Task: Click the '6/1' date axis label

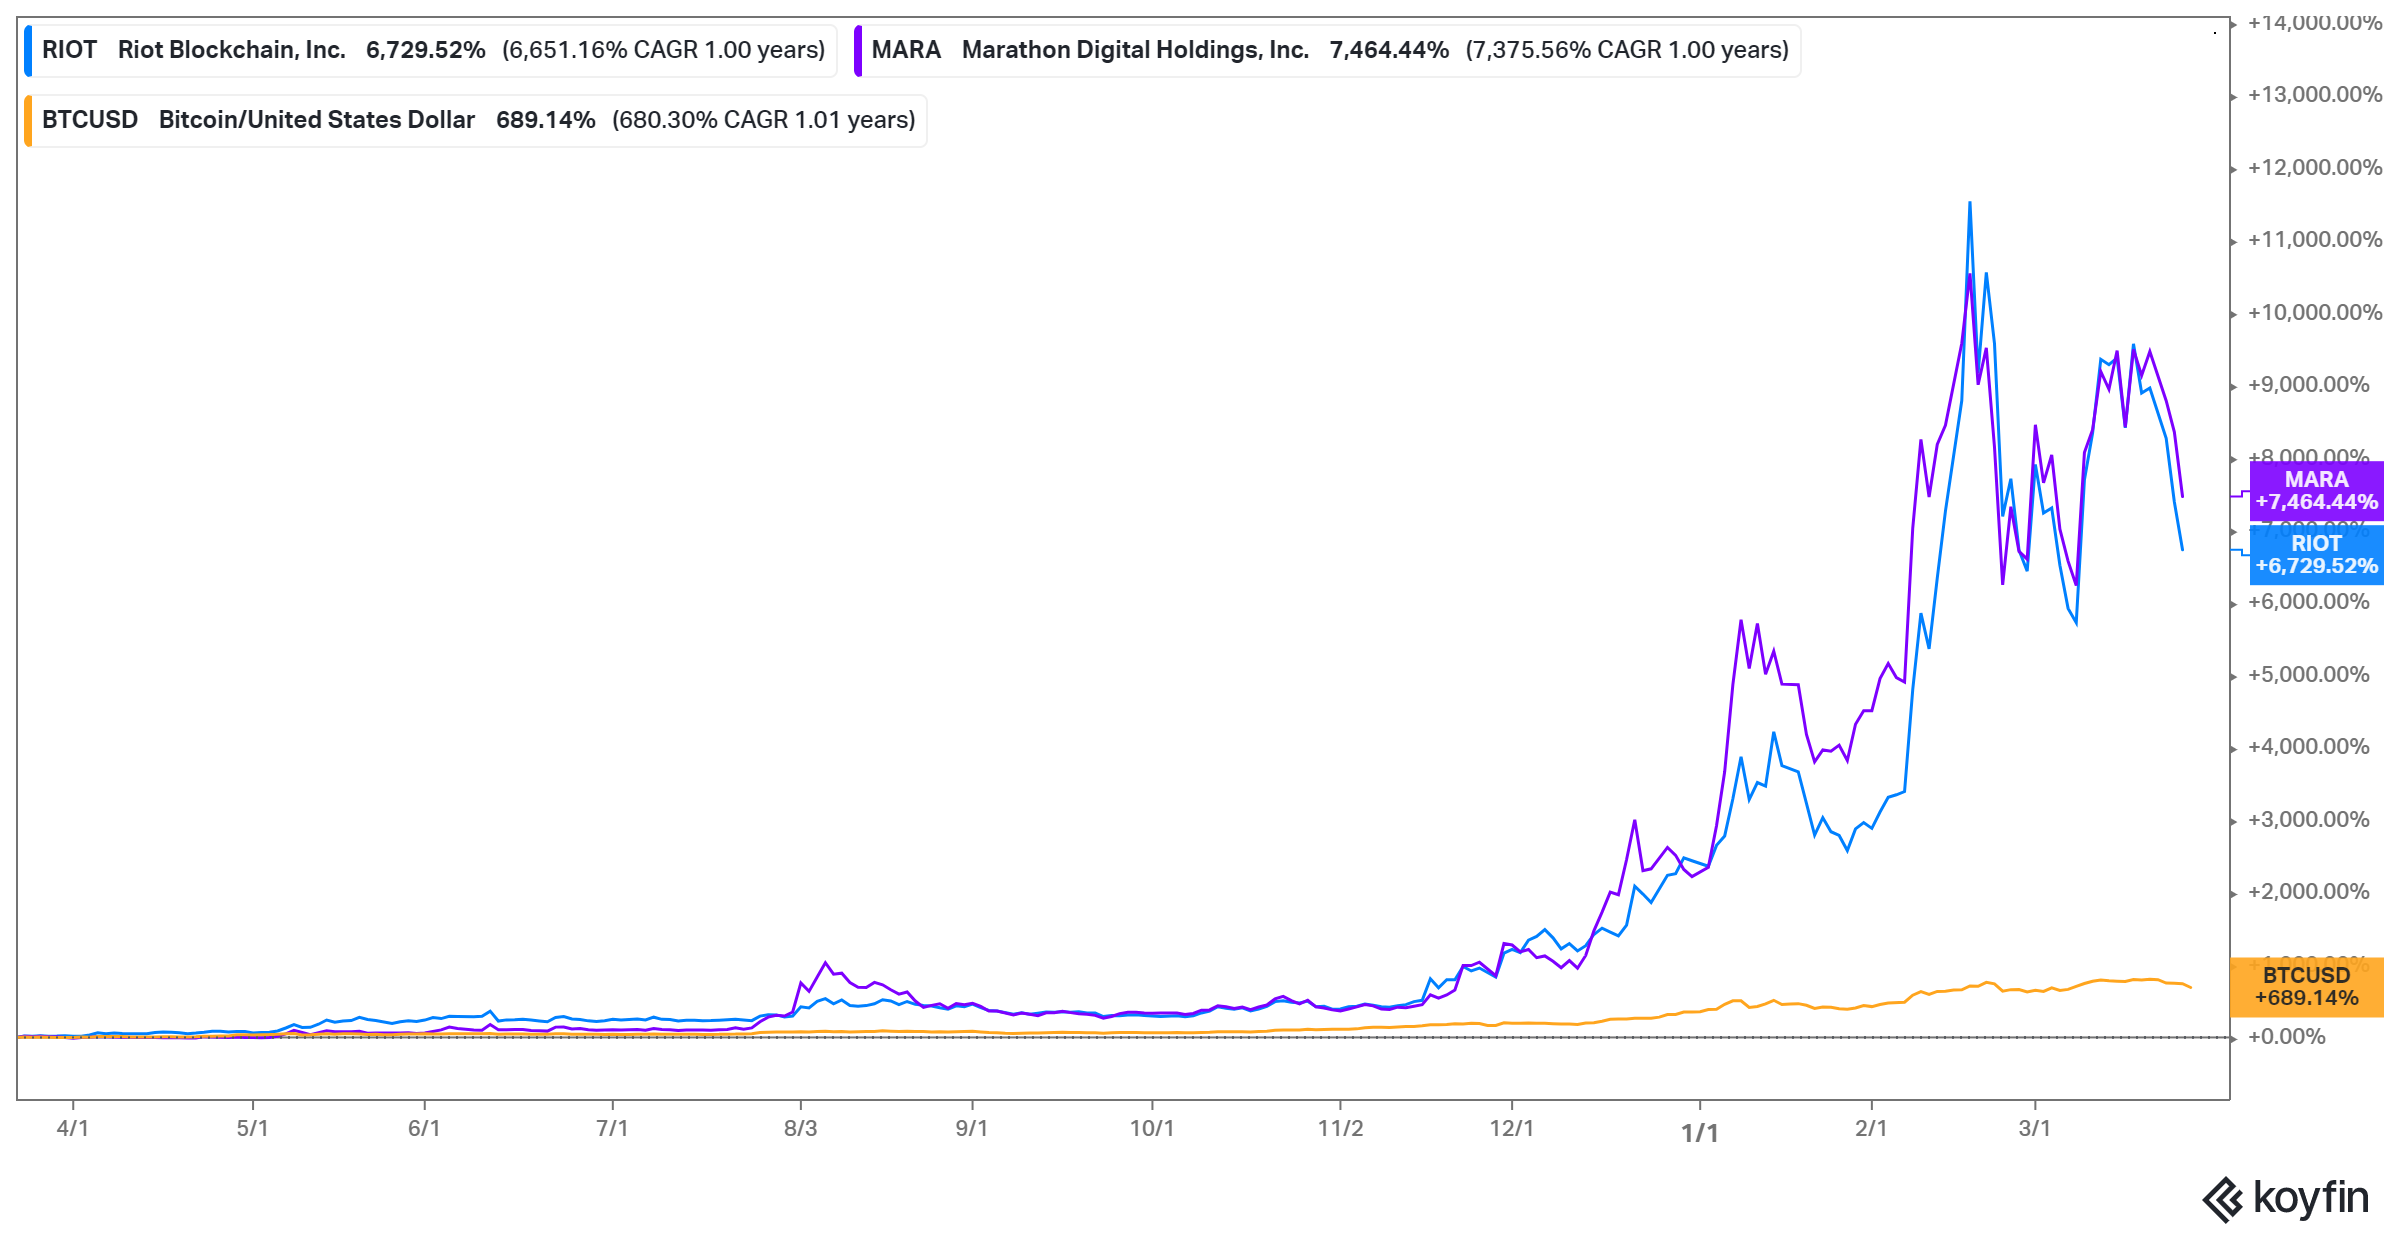Action: tap(424, 1128)
